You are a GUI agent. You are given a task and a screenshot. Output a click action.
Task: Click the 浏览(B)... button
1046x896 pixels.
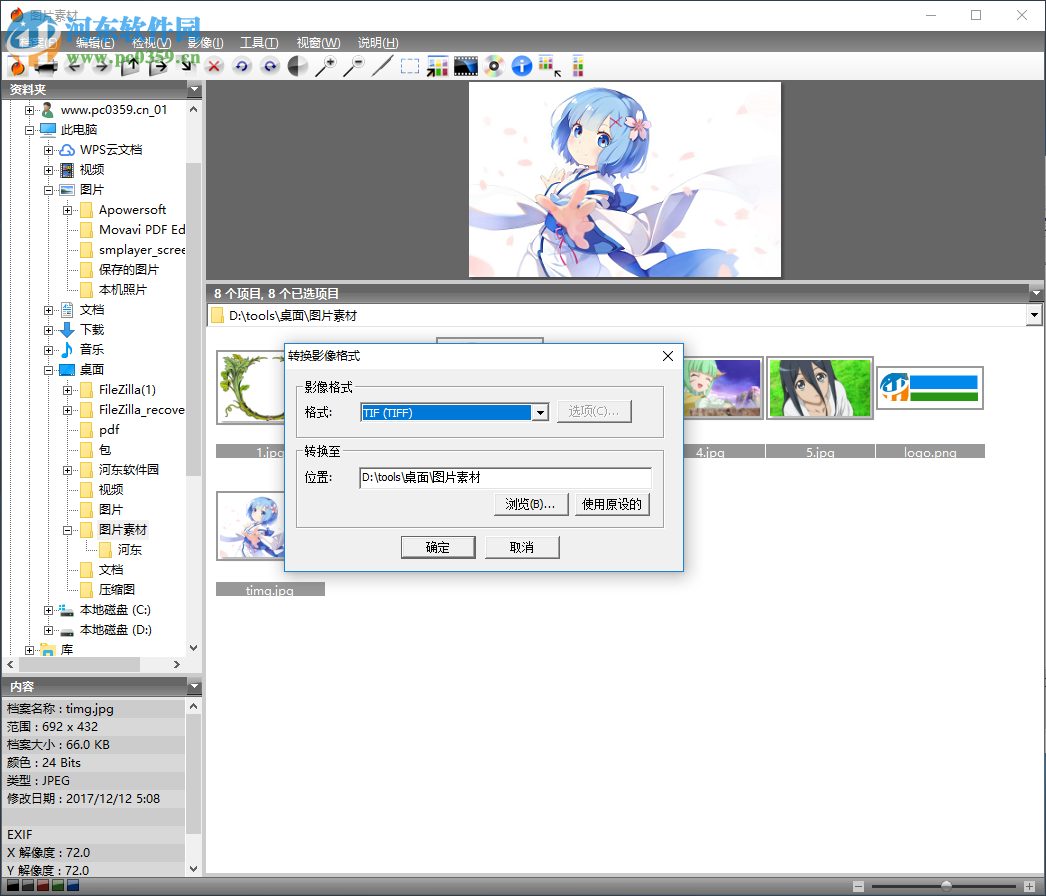[x=530, y=504]
